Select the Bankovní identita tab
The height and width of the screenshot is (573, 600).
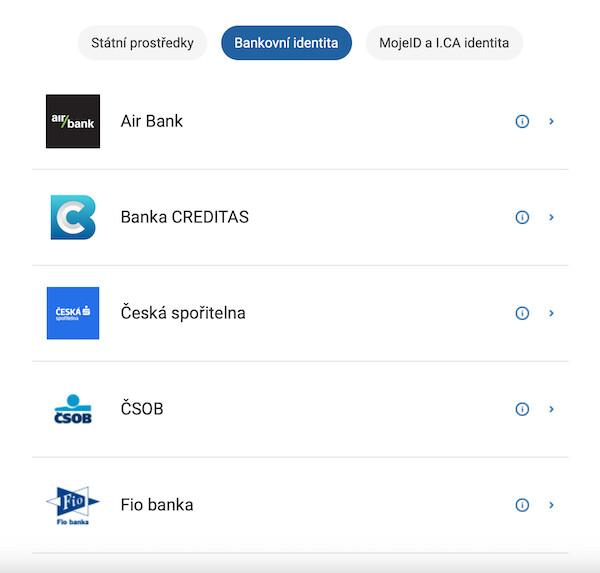pos(286,43)
